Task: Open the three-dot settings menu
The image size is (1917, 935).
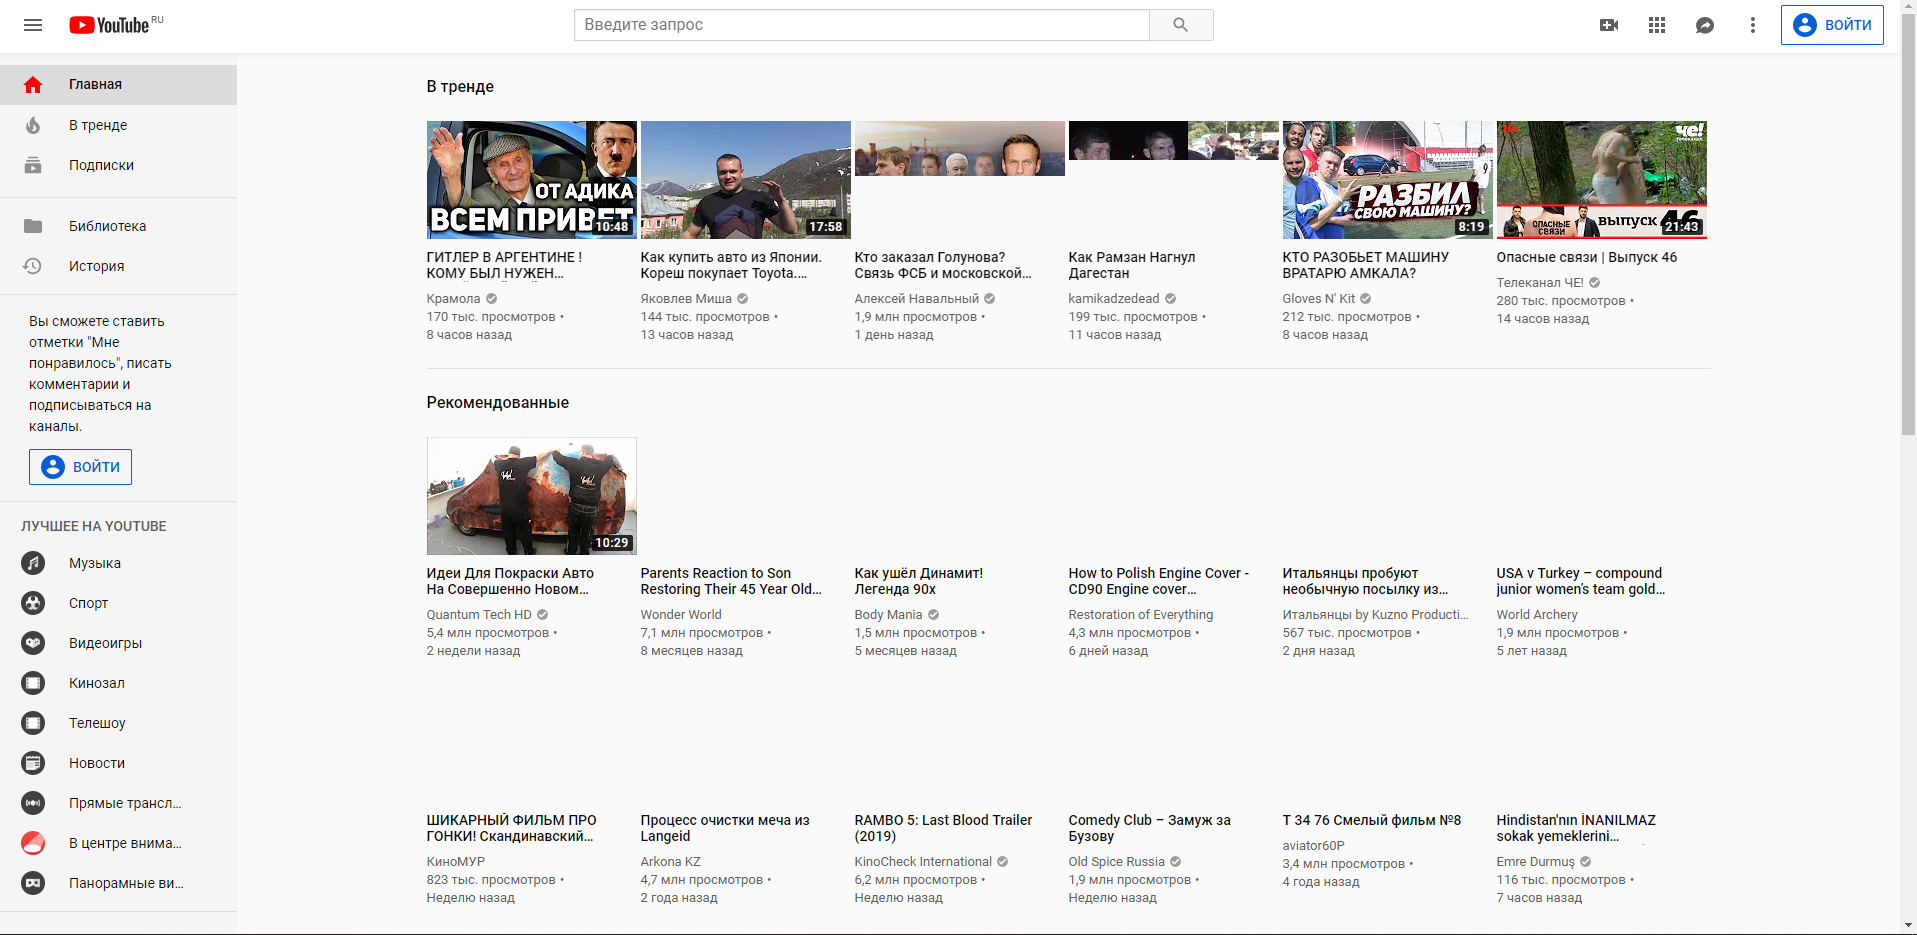Action: point(1753,25)
